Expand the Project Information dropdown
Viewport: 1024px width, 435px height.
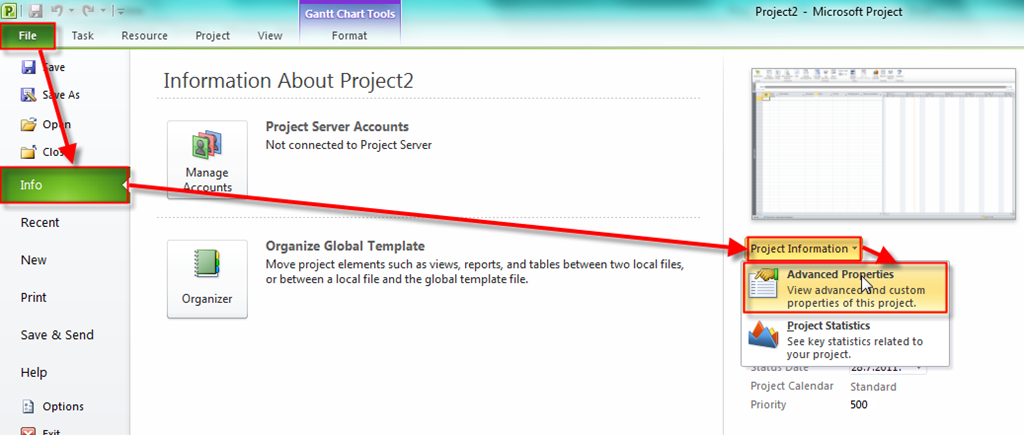click(804, 248)
